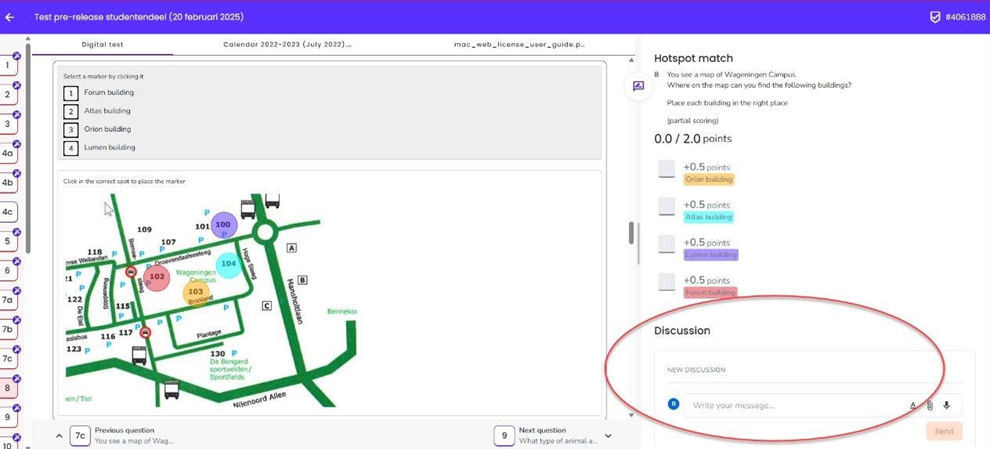The height and width of the screenshot is (449, 990).
Task: Open the Calendar 2022-2023 (July 2022) tab
Action: click(x=287, y=44)
